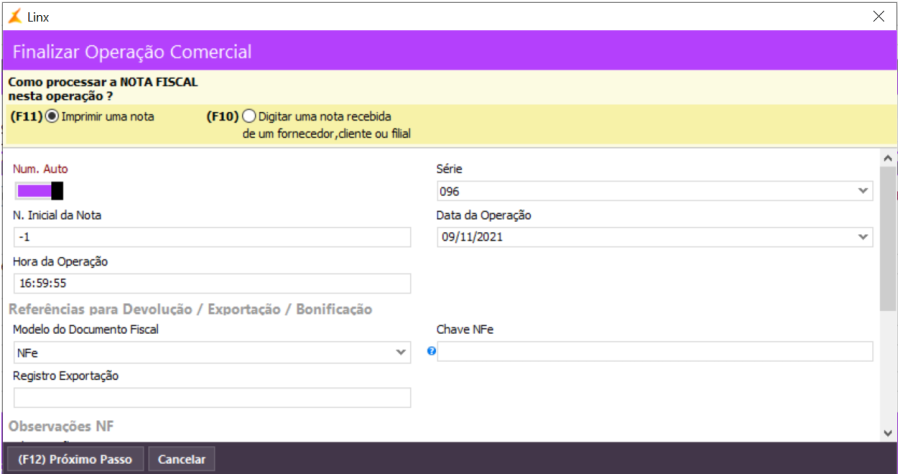Select the Imprimir uma nota radio option
Viewport: 900px width, 474px height.
coord(52,116)
